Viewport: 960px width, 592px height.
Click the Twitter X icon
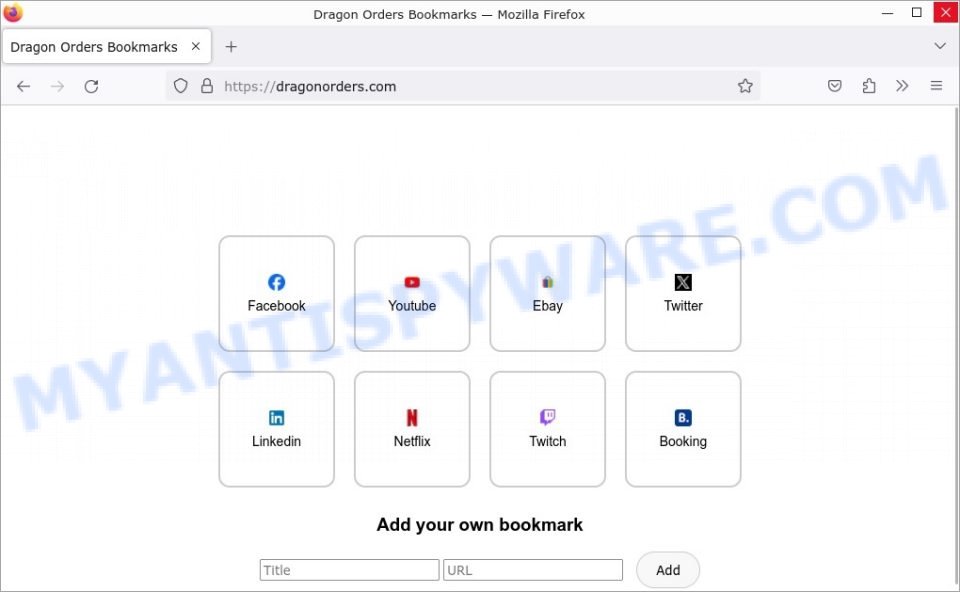pos(683,282)
